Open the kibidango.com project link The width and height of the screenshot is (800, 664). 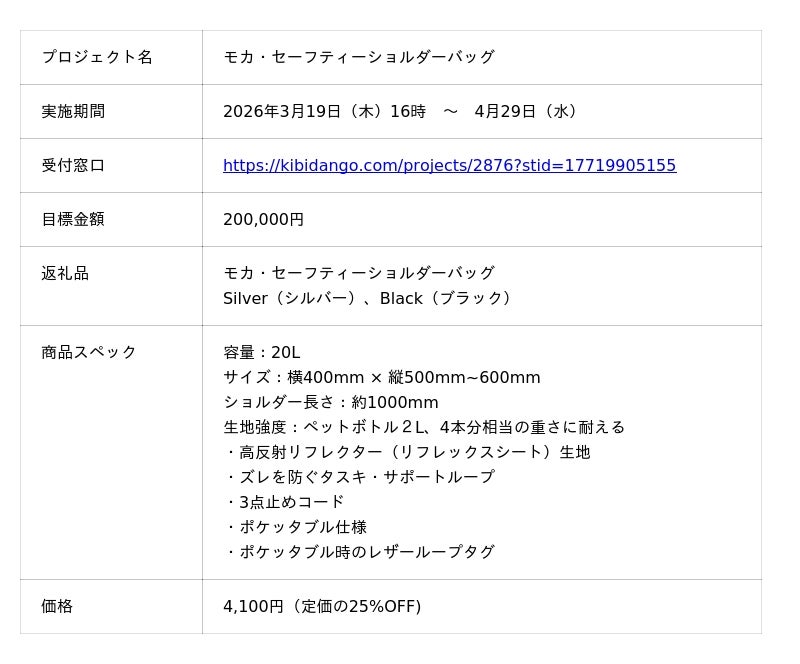[x=449, y=165]
